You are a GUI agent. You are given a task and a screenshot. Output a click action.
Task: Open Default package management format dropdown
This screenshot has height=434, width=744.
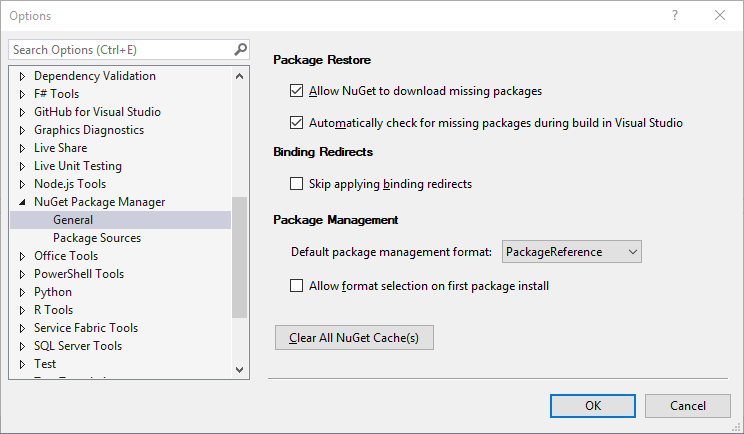572,251
